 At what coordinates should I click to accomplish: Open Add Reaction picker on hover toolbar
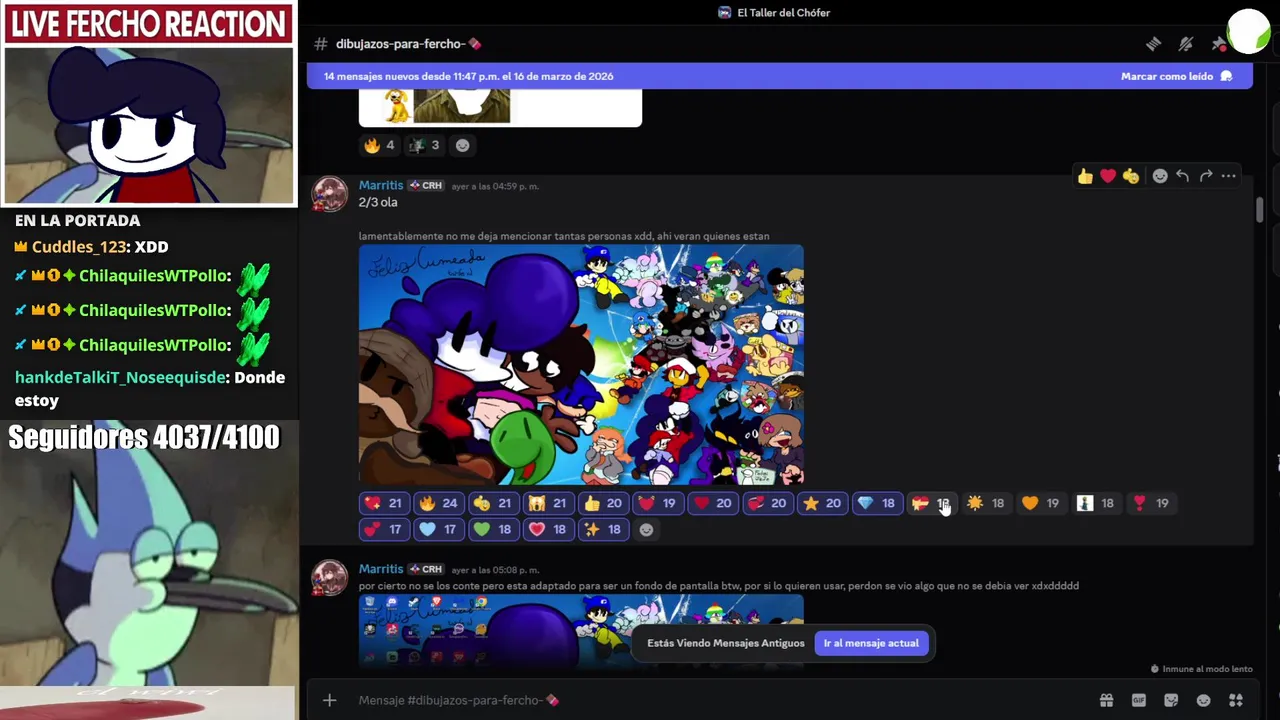pos(1160,176)
